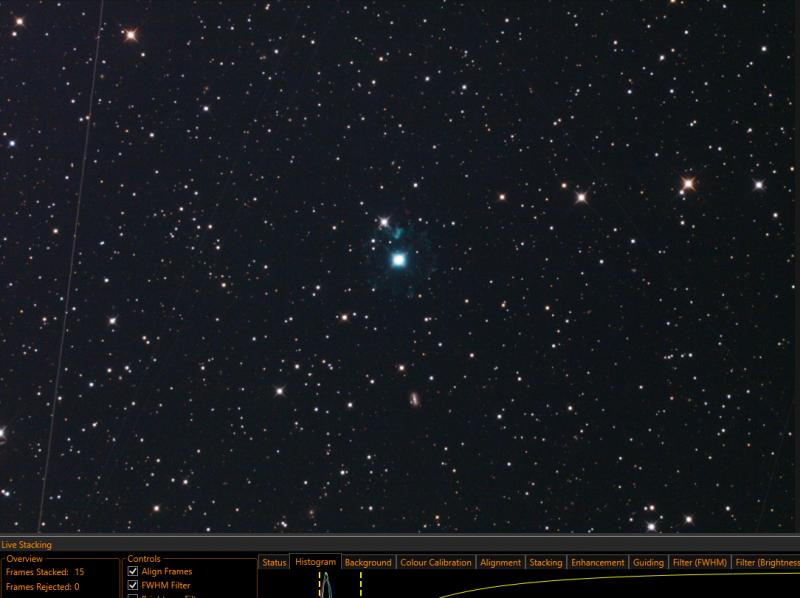This screenshot has height=598, width=800.
Task: Click the Controls group label
Action: [x=144, y=559]
